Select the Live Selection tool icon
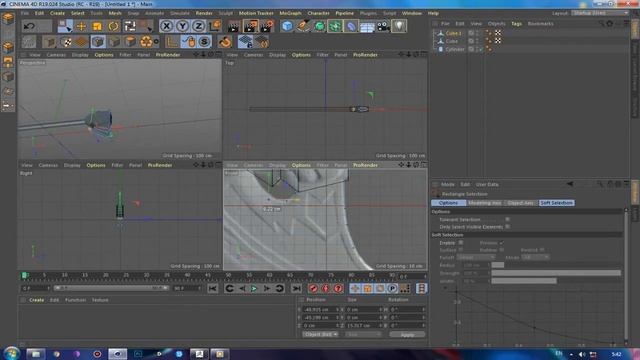Image resolution: width=640 pixels, height=360 pixels. tap(65, 26)
